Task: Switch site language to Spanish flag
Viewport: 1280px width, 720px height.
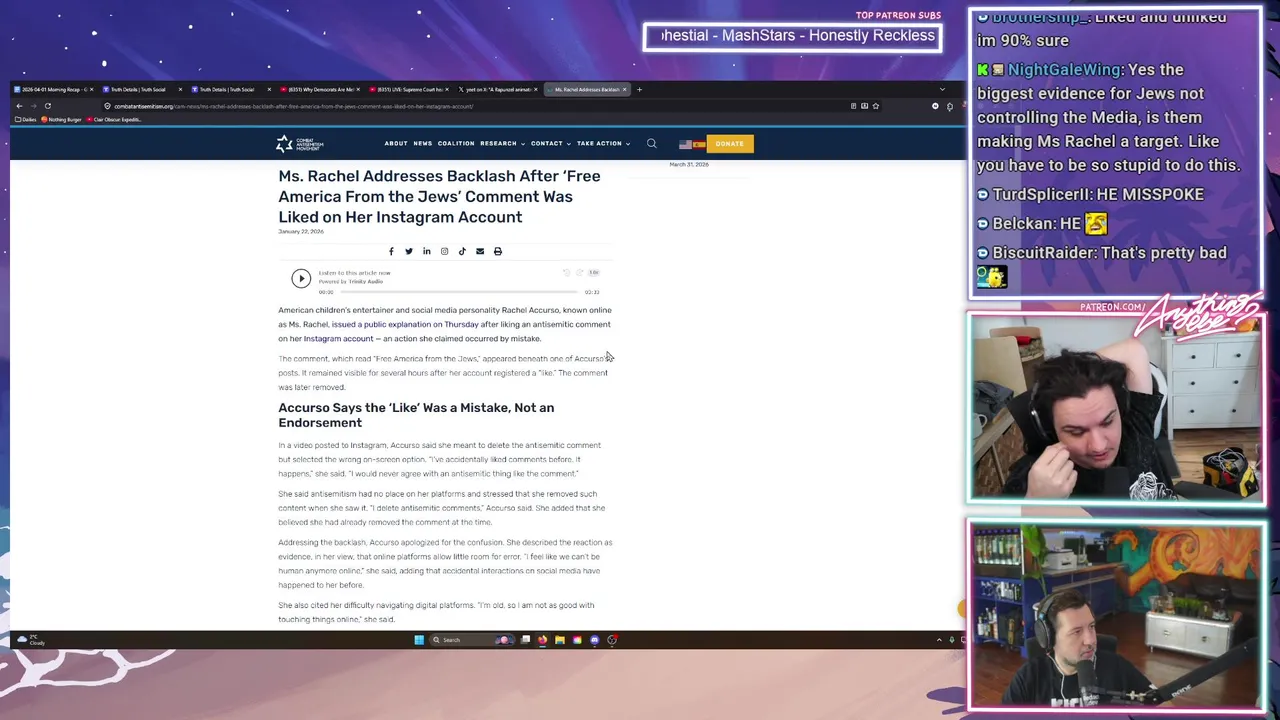Action: pyautogui.click(x=698, y=144)
